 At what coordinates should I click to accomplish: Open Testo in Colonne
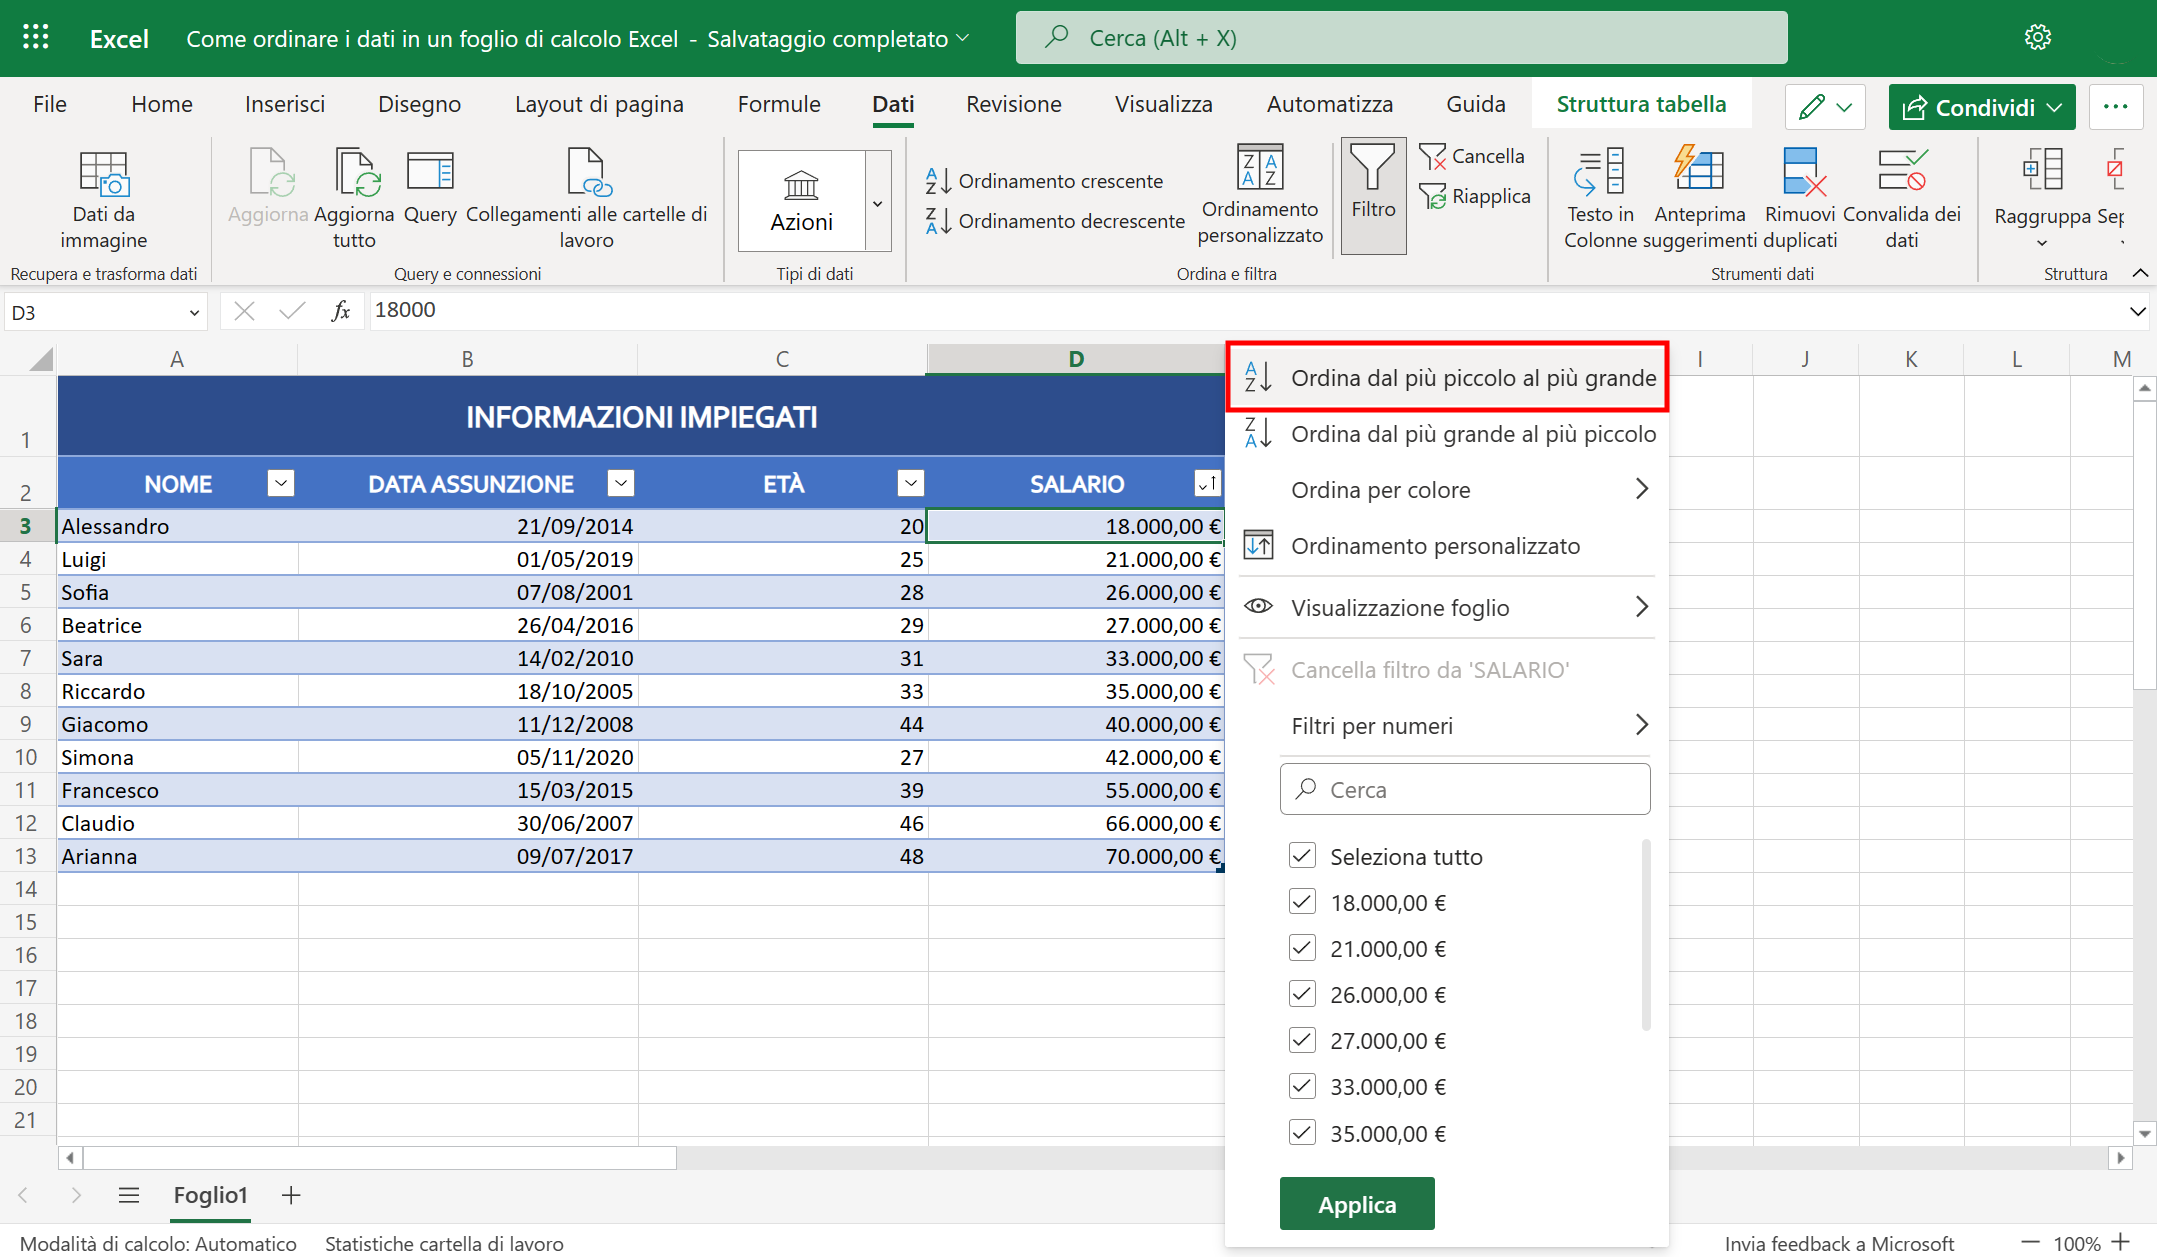pos(1599,195)
